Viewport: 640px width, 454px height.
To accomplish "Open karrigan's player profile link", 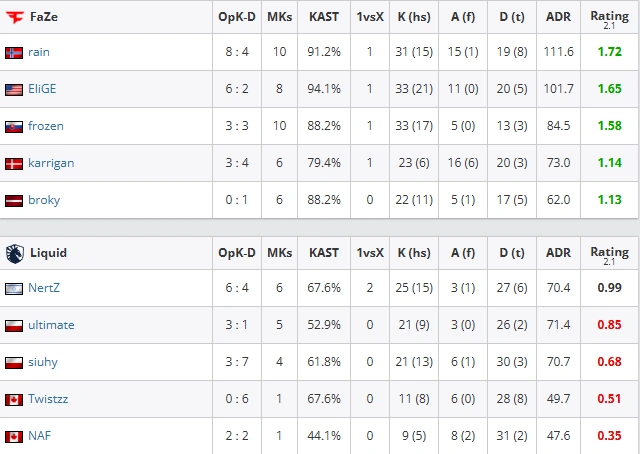I will (x=51, y=163).
